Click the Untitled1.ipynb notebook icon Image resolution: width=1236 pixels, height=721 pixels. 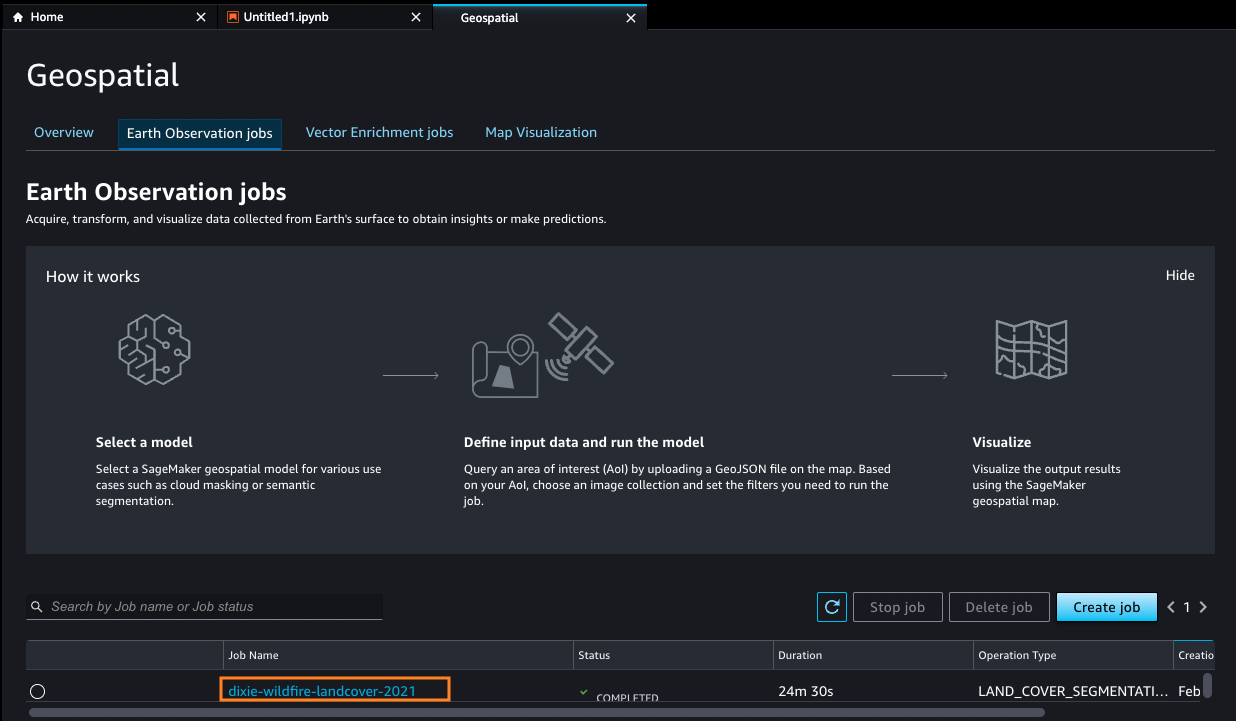click(233, 17)
